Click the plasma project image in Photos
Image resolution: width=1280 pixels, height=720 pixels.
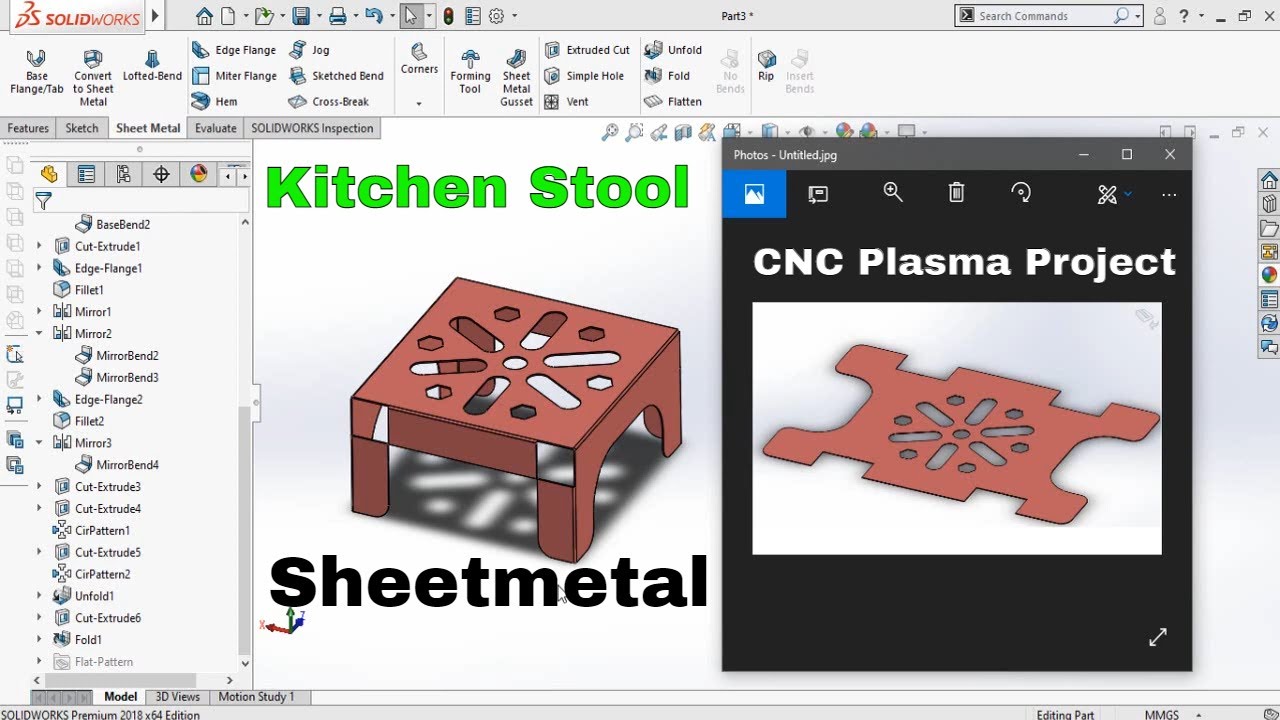click(x=957, y=428)
